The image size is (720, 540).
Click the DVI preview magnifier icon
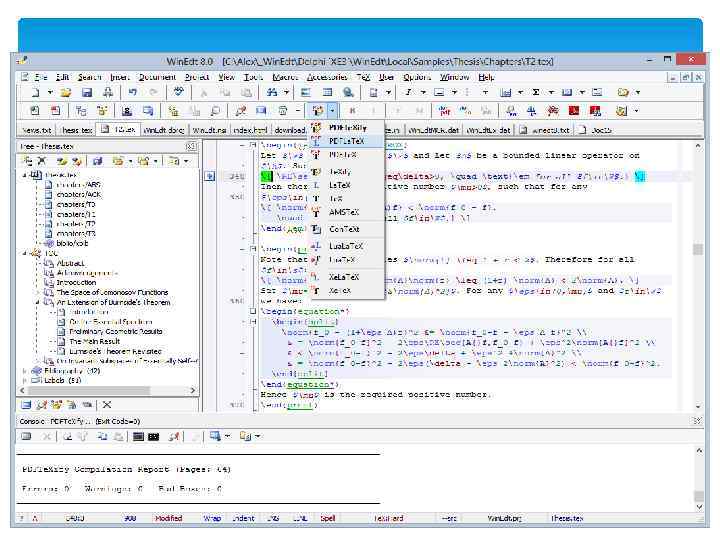coord(511,111)
